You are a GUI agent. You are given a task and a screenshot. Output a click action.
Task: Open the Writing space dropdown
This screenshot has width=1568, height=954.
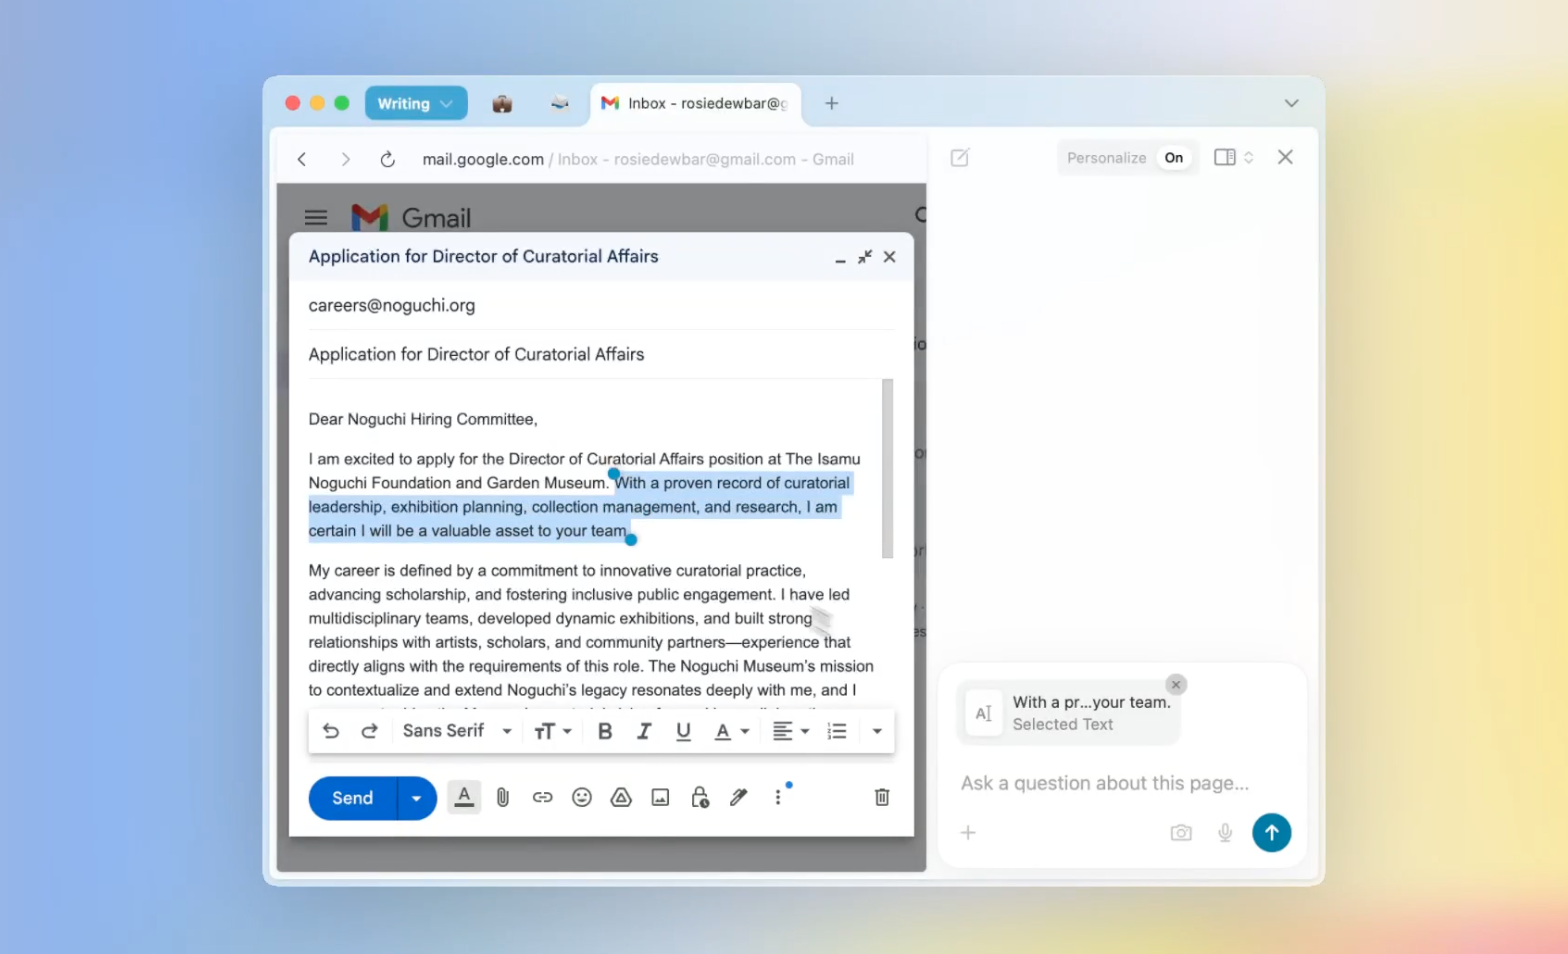[x=416, y=103]
